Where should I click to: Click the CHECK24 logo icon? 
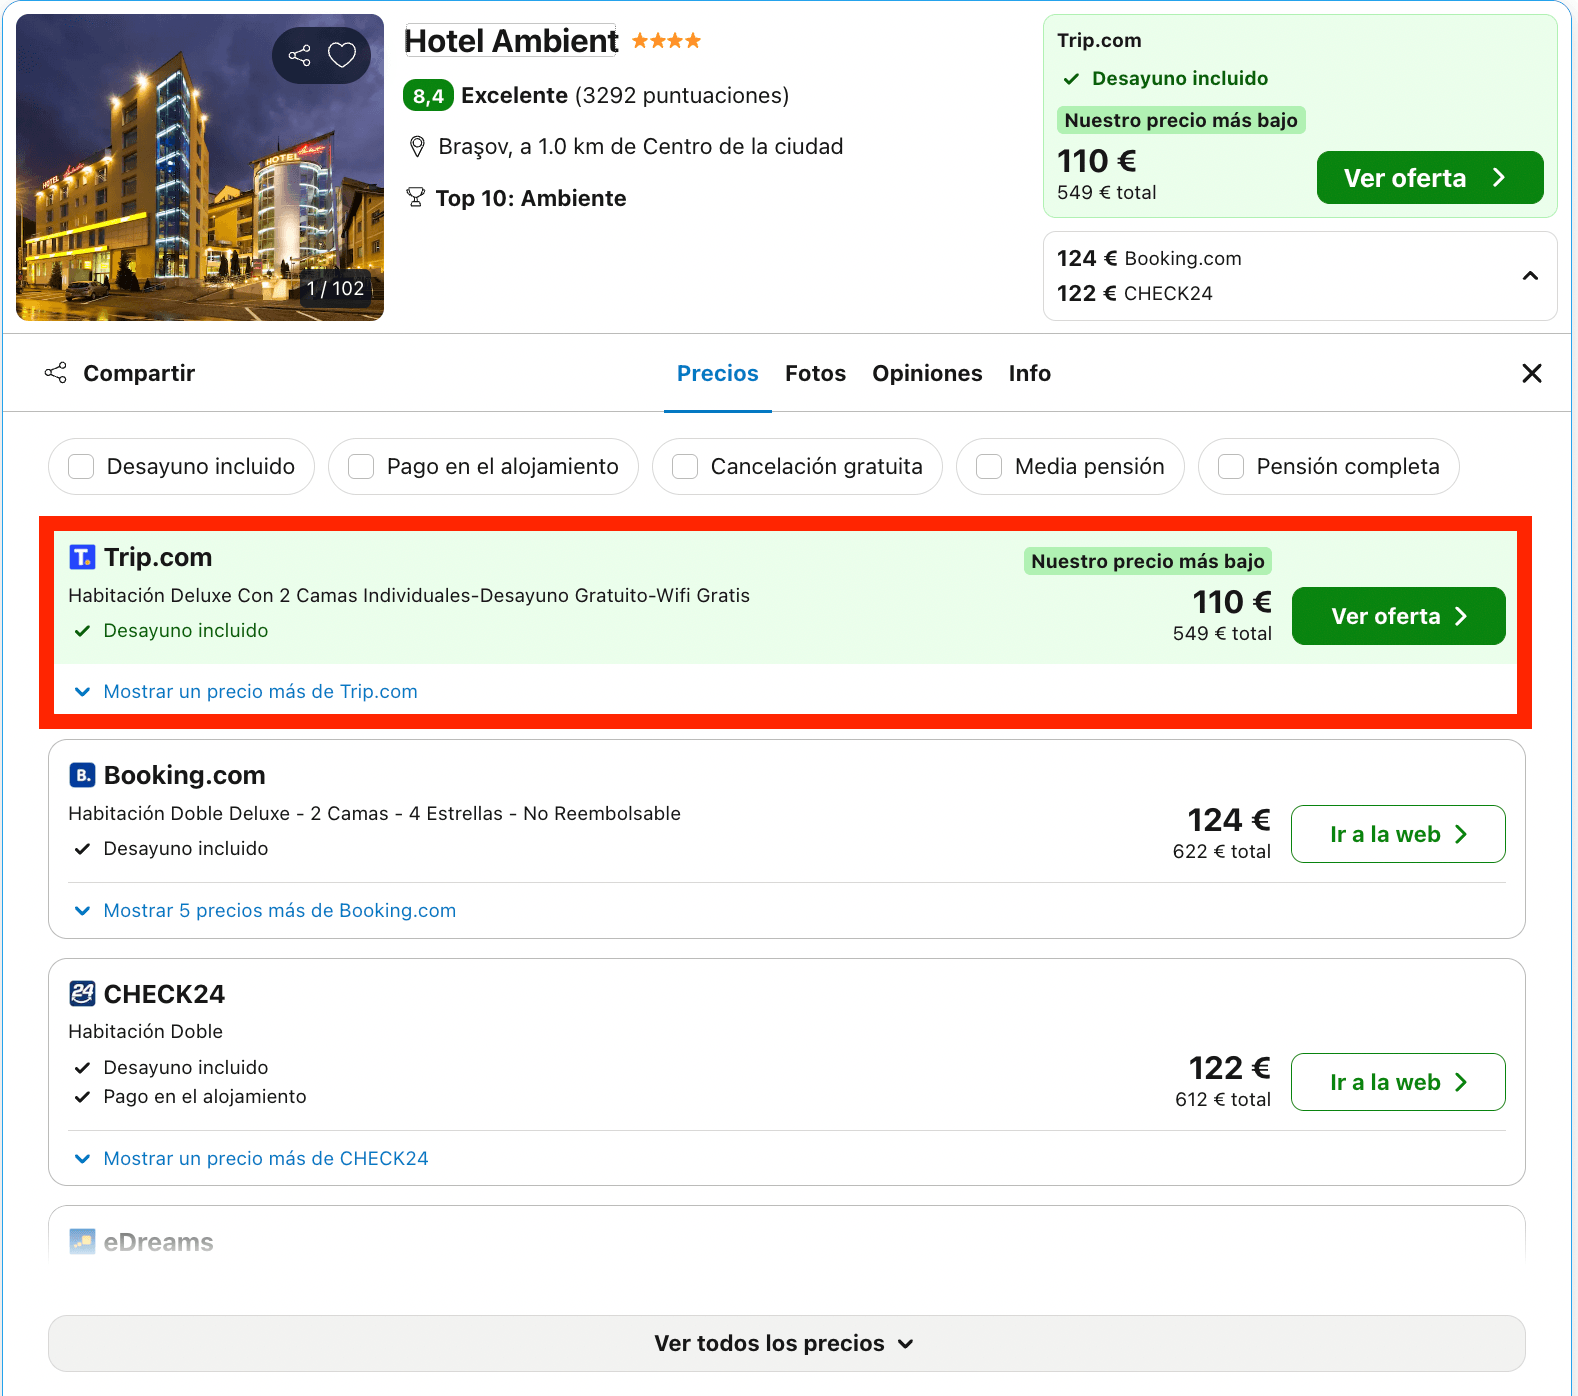coord(82,993)
